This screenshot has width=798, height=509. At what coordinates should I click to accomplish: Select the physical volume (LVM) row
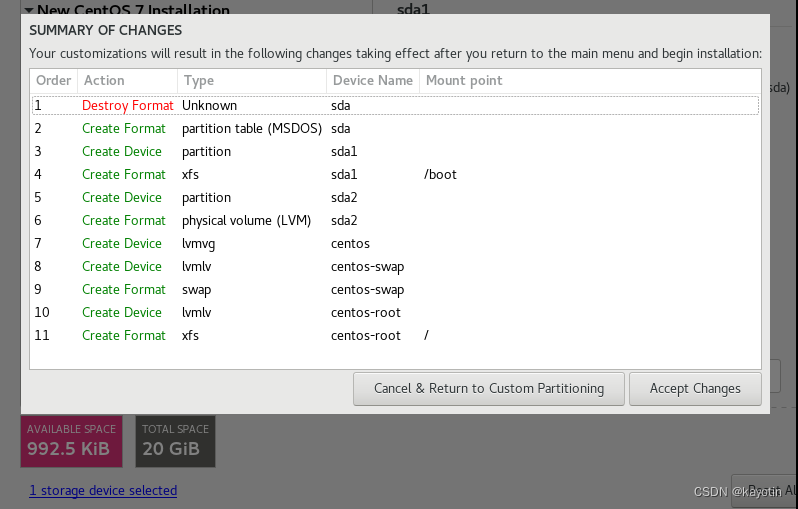(395, 220)
